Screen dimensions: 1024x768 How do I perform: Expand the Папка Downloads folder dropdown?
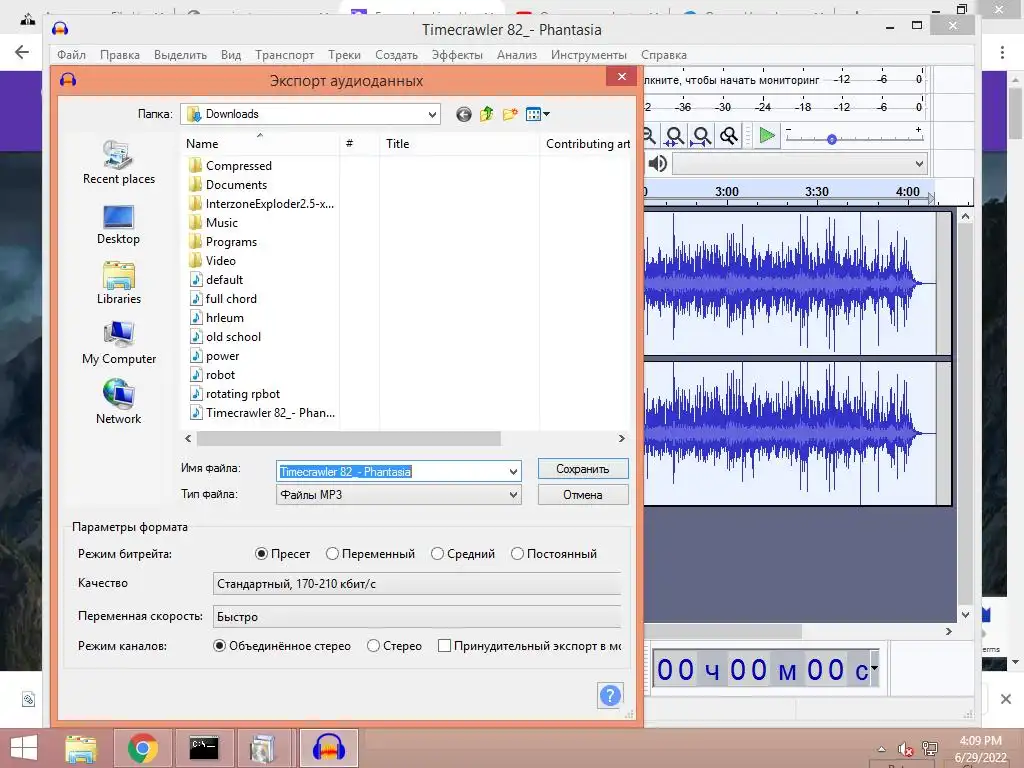432,114
